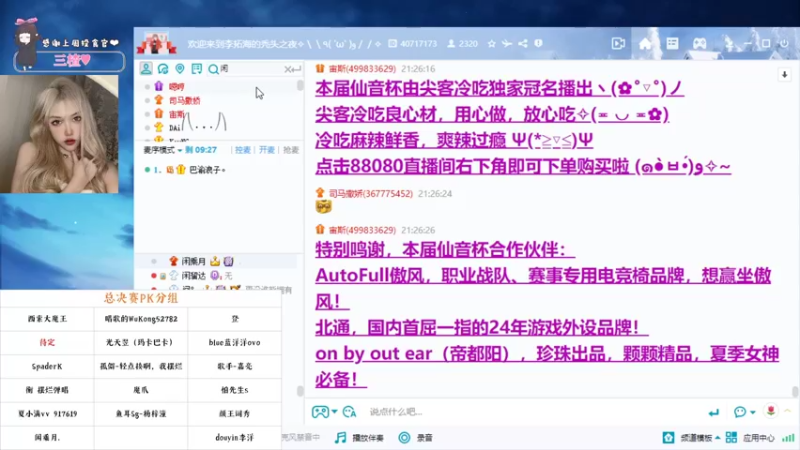Open the user list tab icon

coord(146,68)
